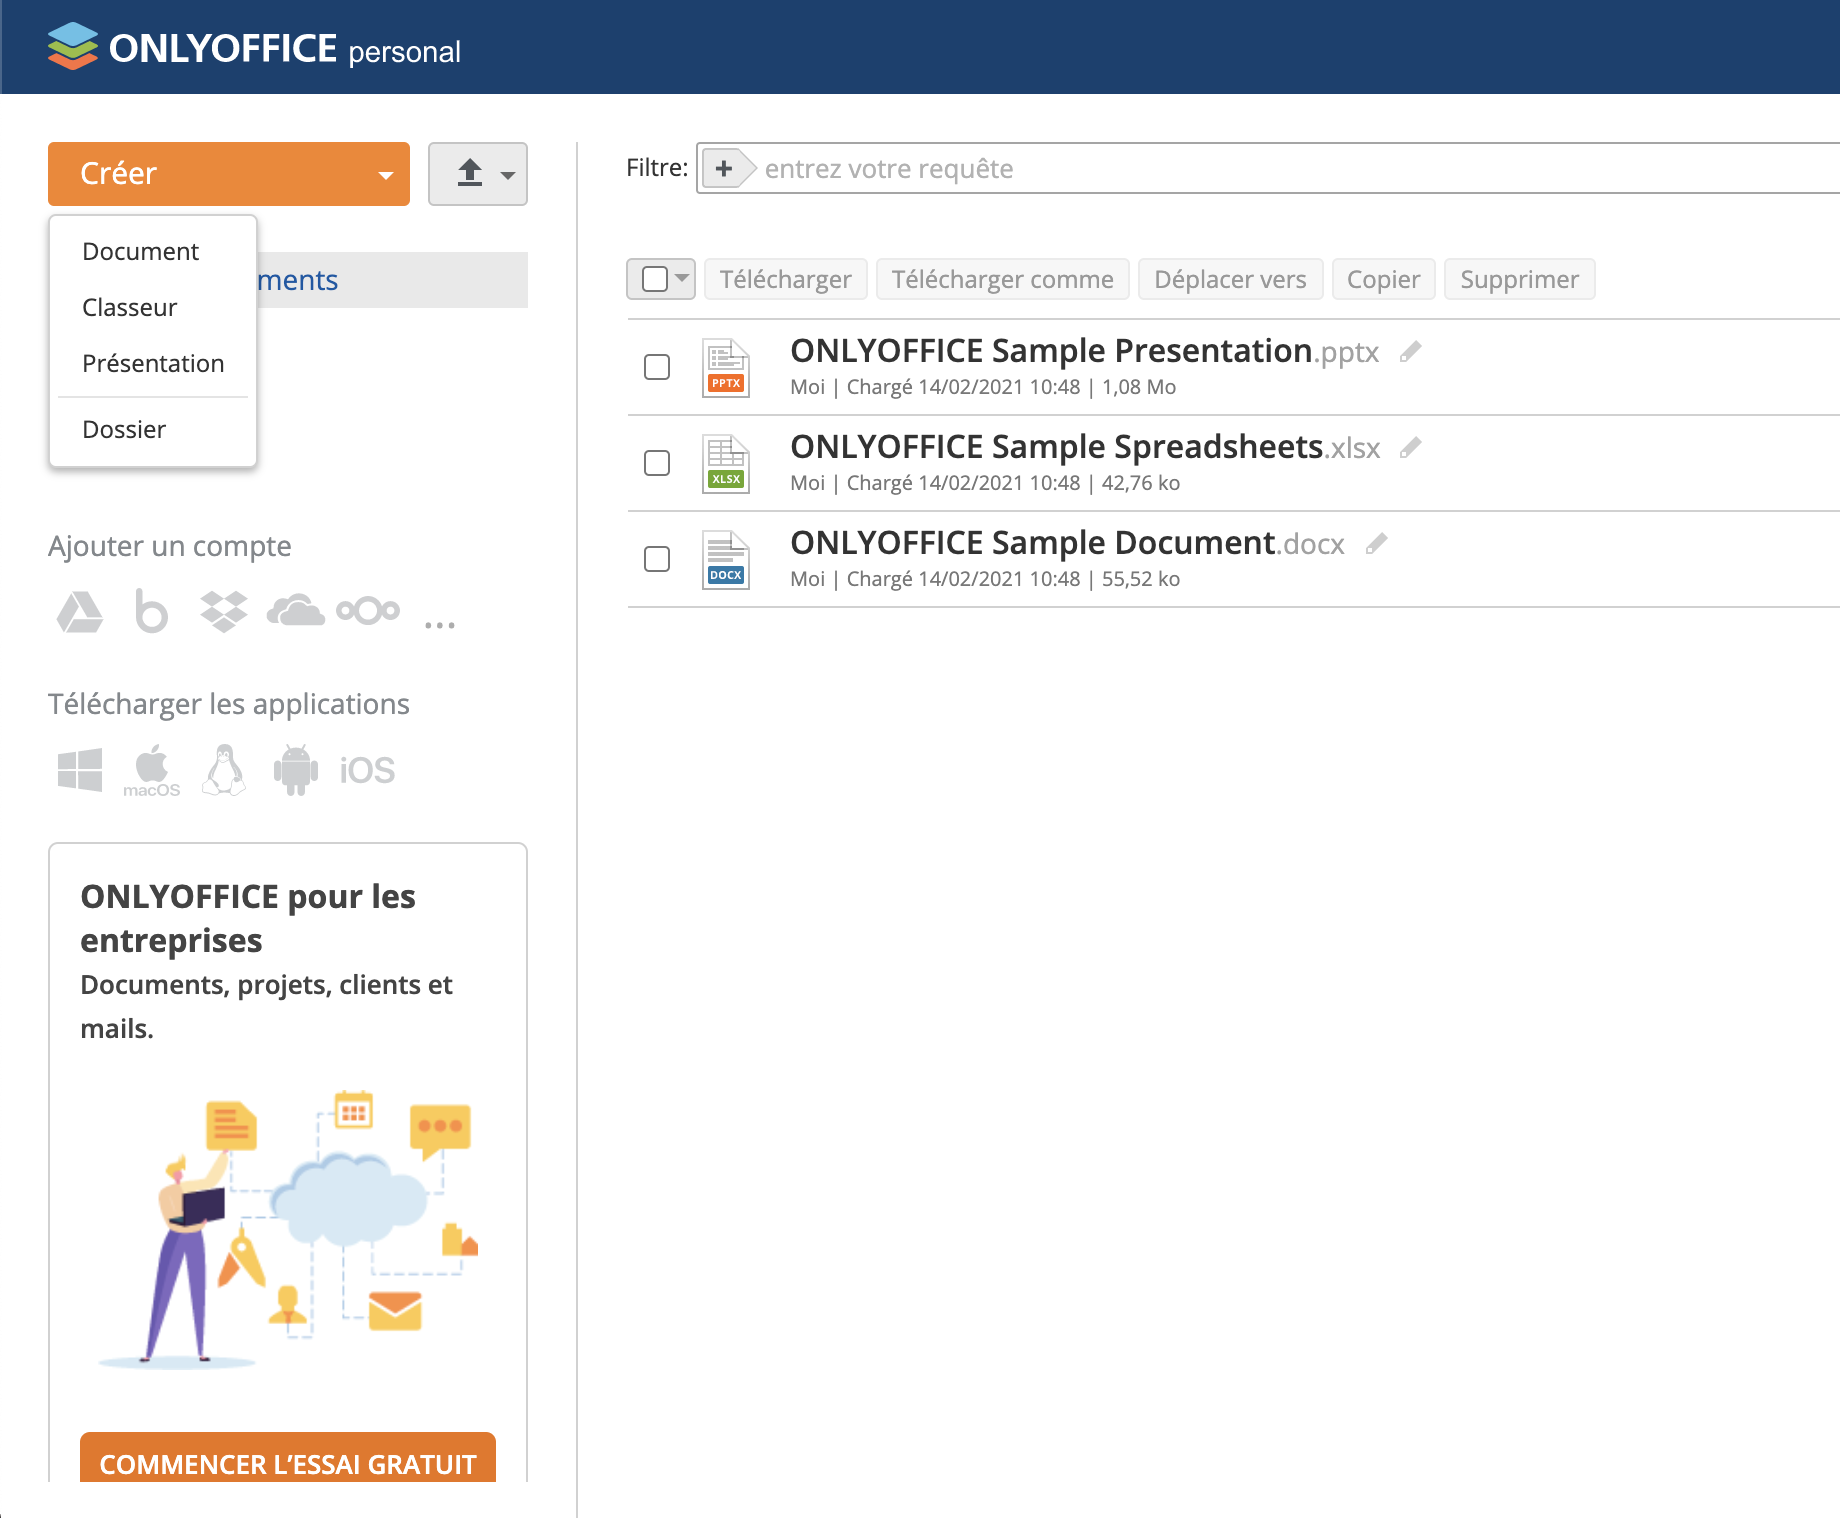This screenshot has height=1518, width=1840.
Task: Open ONLYOFFICE Sample Spreadsheets file
Action: [x=1056, y=447]
